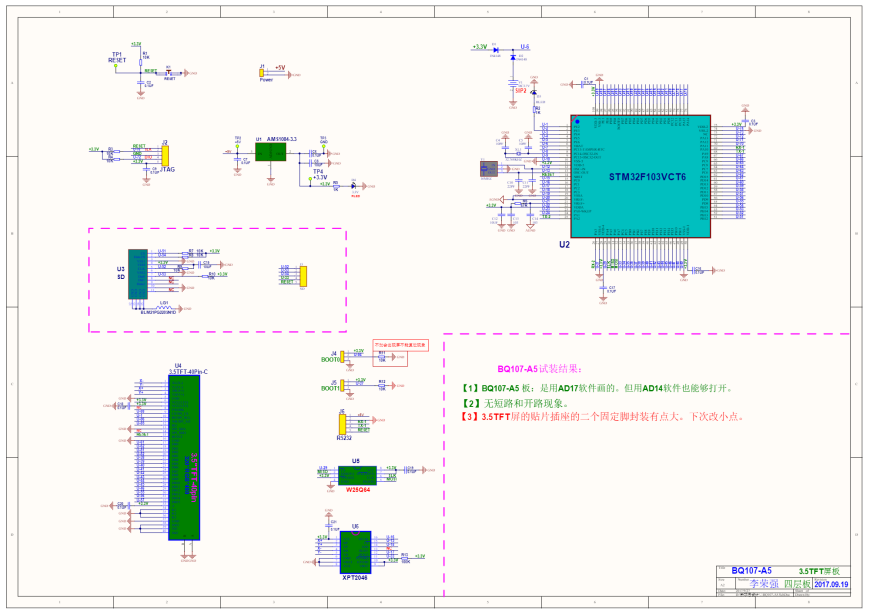Click the red W25Q64 part label

click(x=358, y=490)
